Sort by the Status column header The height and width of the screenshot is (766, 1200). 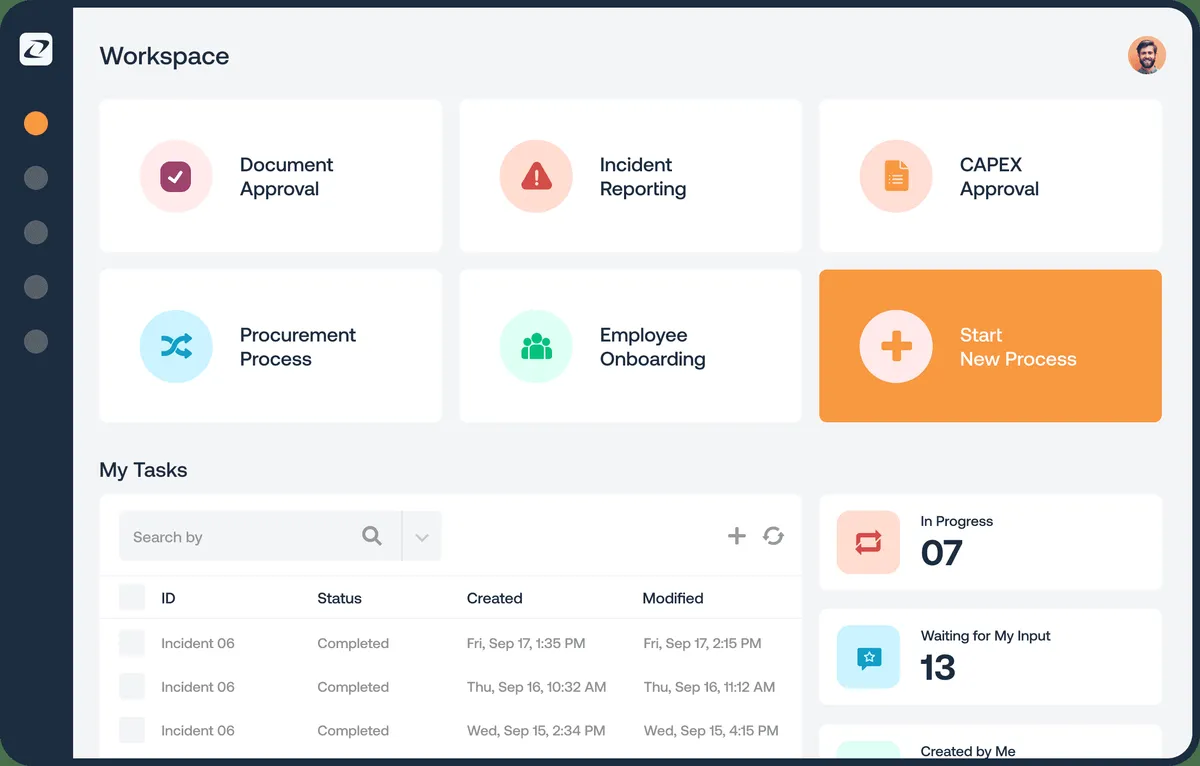click(339, 598)
